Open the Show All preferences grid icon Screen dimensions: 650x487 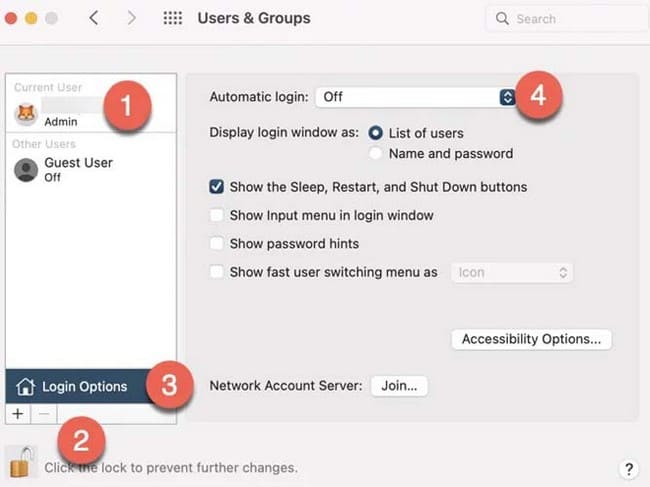tap(172, 18)
